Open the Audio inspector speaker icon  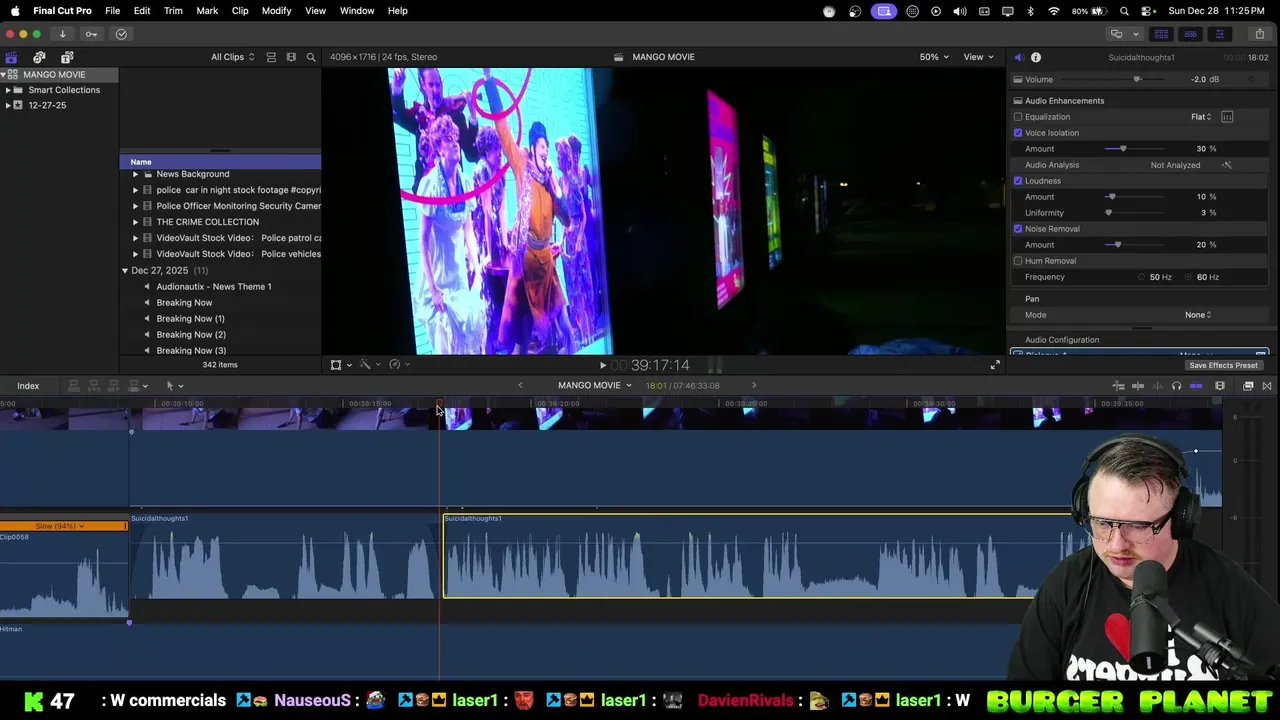click(1018, 57)
